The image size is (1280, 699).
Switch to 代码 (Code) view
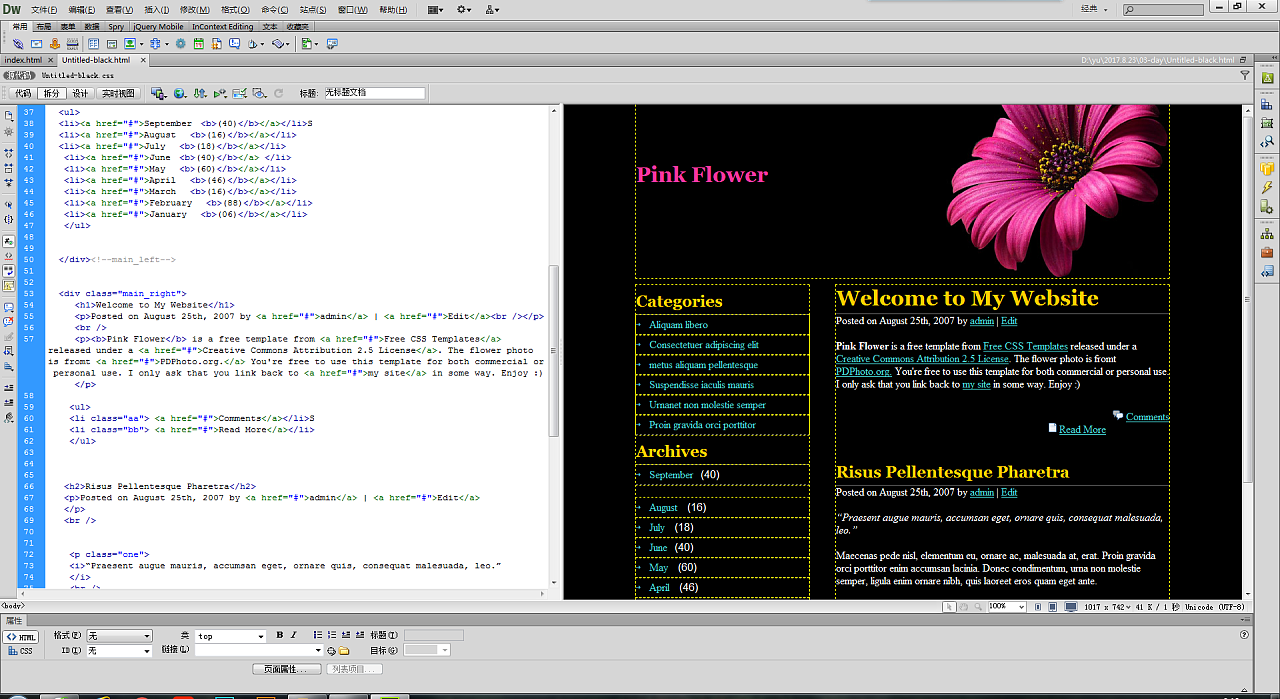point(22,93)
